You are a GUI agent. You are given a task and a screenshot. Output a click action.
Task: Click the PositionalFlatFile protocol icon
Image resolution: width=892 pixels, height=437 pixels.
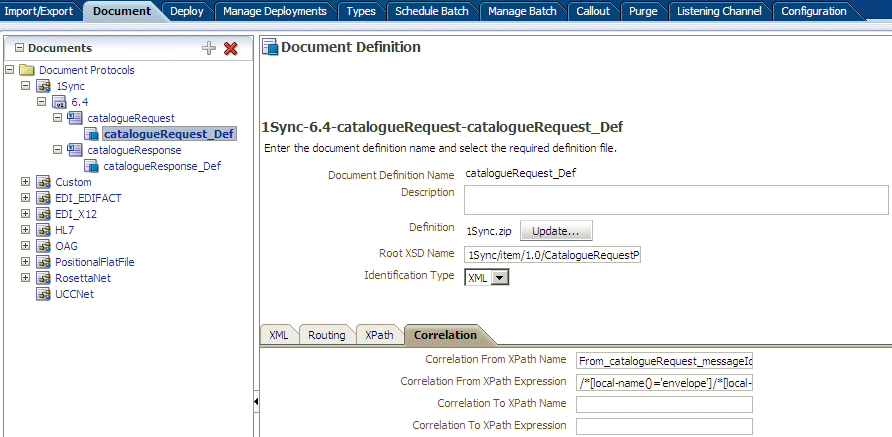tap(43, 262)
